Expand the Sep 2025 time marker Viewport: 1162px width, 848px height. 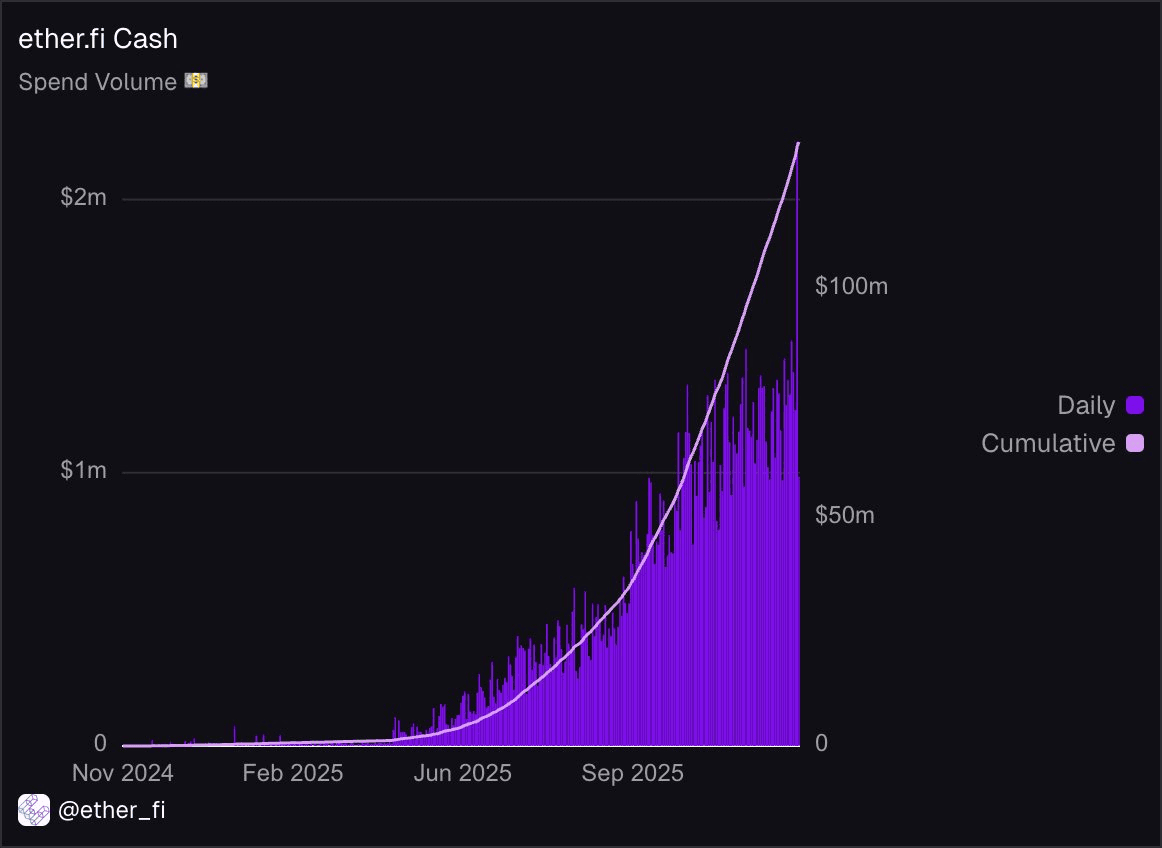631,773
